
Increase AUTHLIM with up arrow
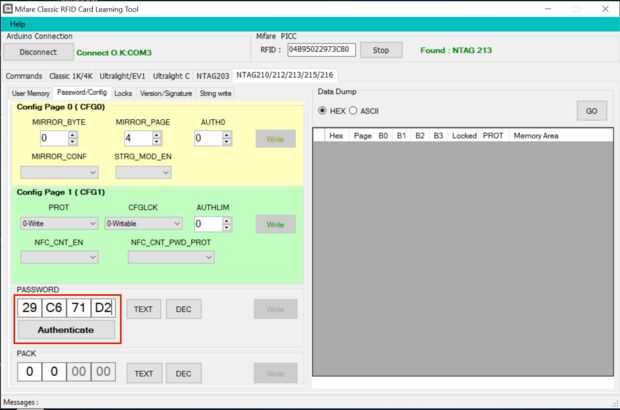[227, 221]
